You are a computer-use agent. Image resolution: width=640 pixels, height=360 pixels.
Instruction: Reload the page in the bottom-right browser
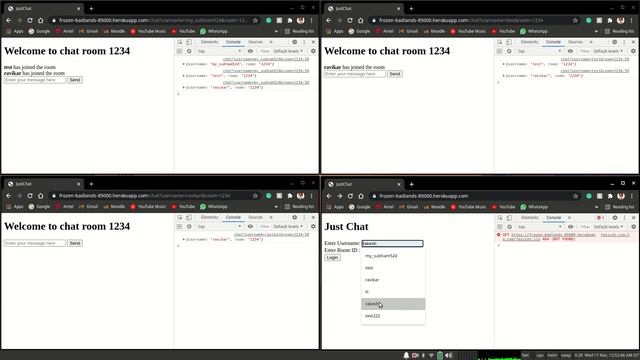[x=350, y=196]
